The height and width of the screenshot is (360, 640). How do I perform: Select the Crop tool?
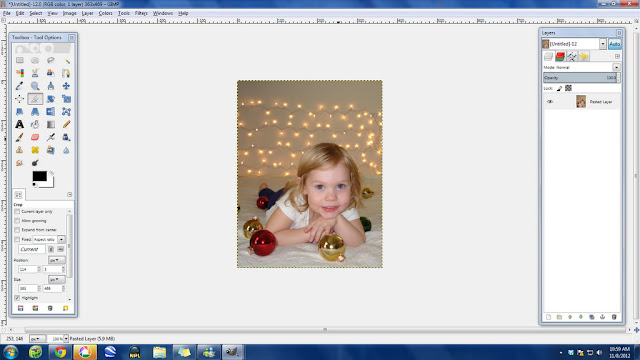[35, 99]
